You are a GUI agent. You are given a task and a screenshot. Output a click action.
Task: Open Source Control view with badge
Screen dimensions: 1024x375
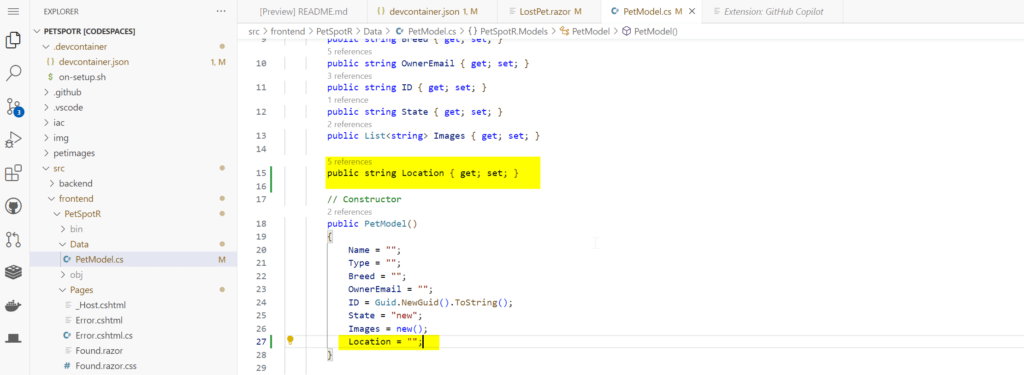tap(14, 106)
